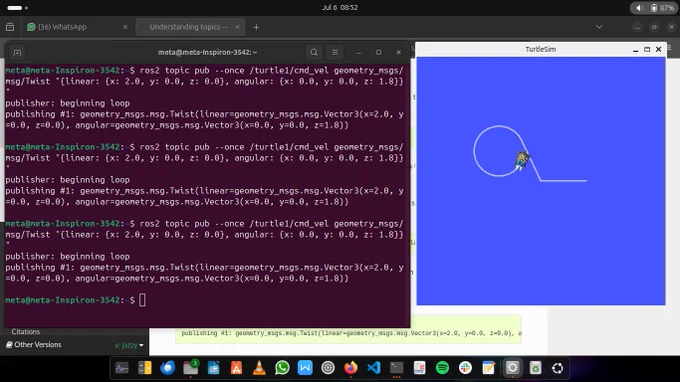The width and height of the screenshot is (680, 382).
Task: Maximize the terminal window
Action: 379,52
